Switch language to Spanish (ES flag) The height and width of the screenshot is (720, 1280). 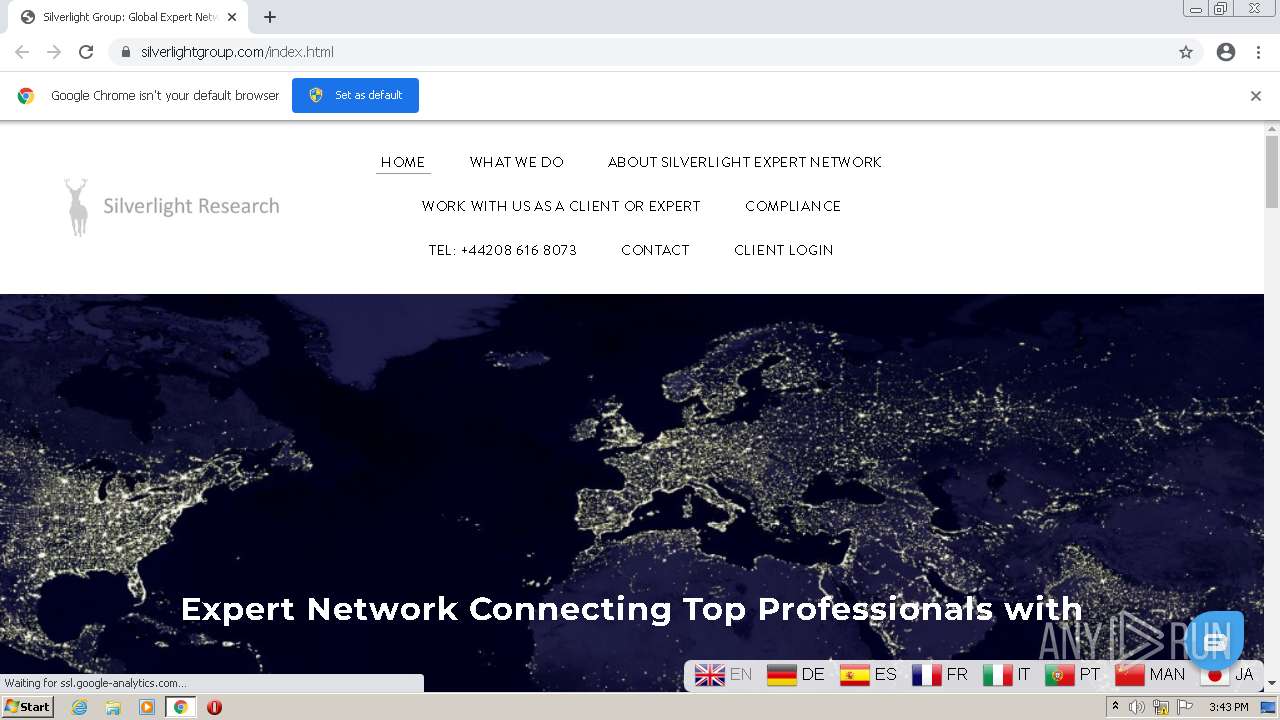coord(868,675)
